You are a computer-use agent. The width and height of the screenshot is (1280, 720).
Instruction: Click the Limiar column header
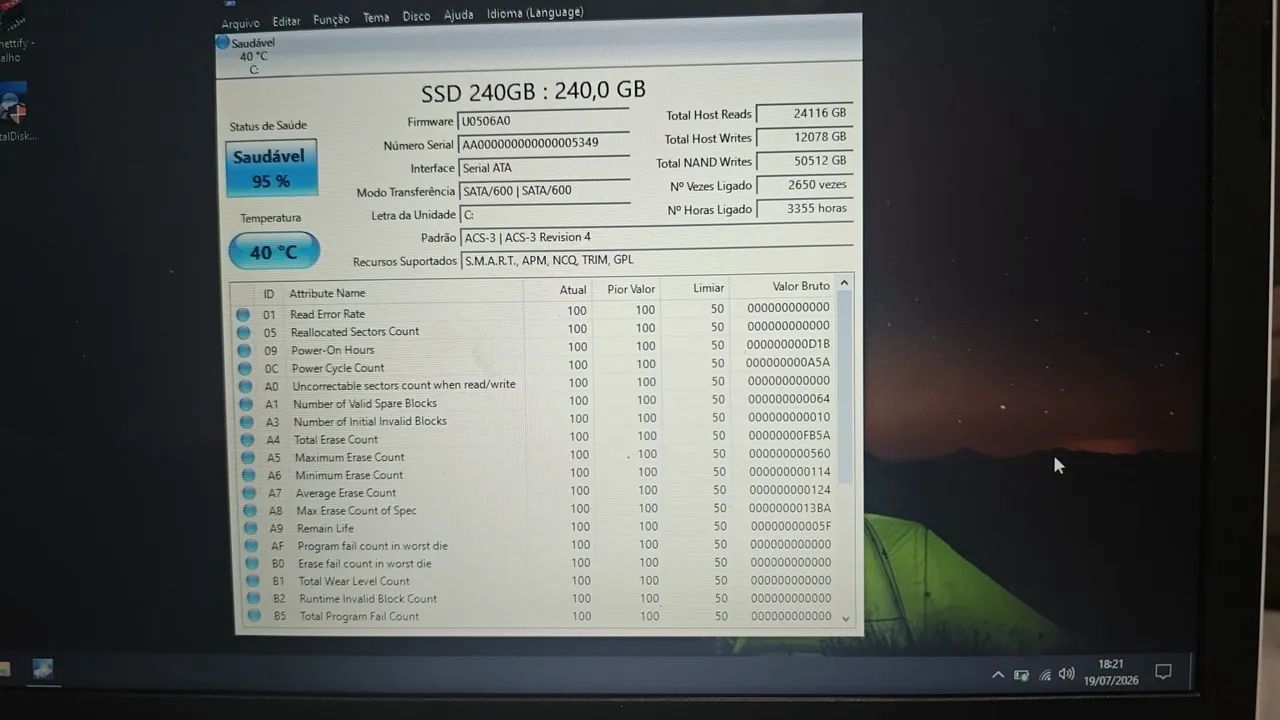(x=708, y=288)
